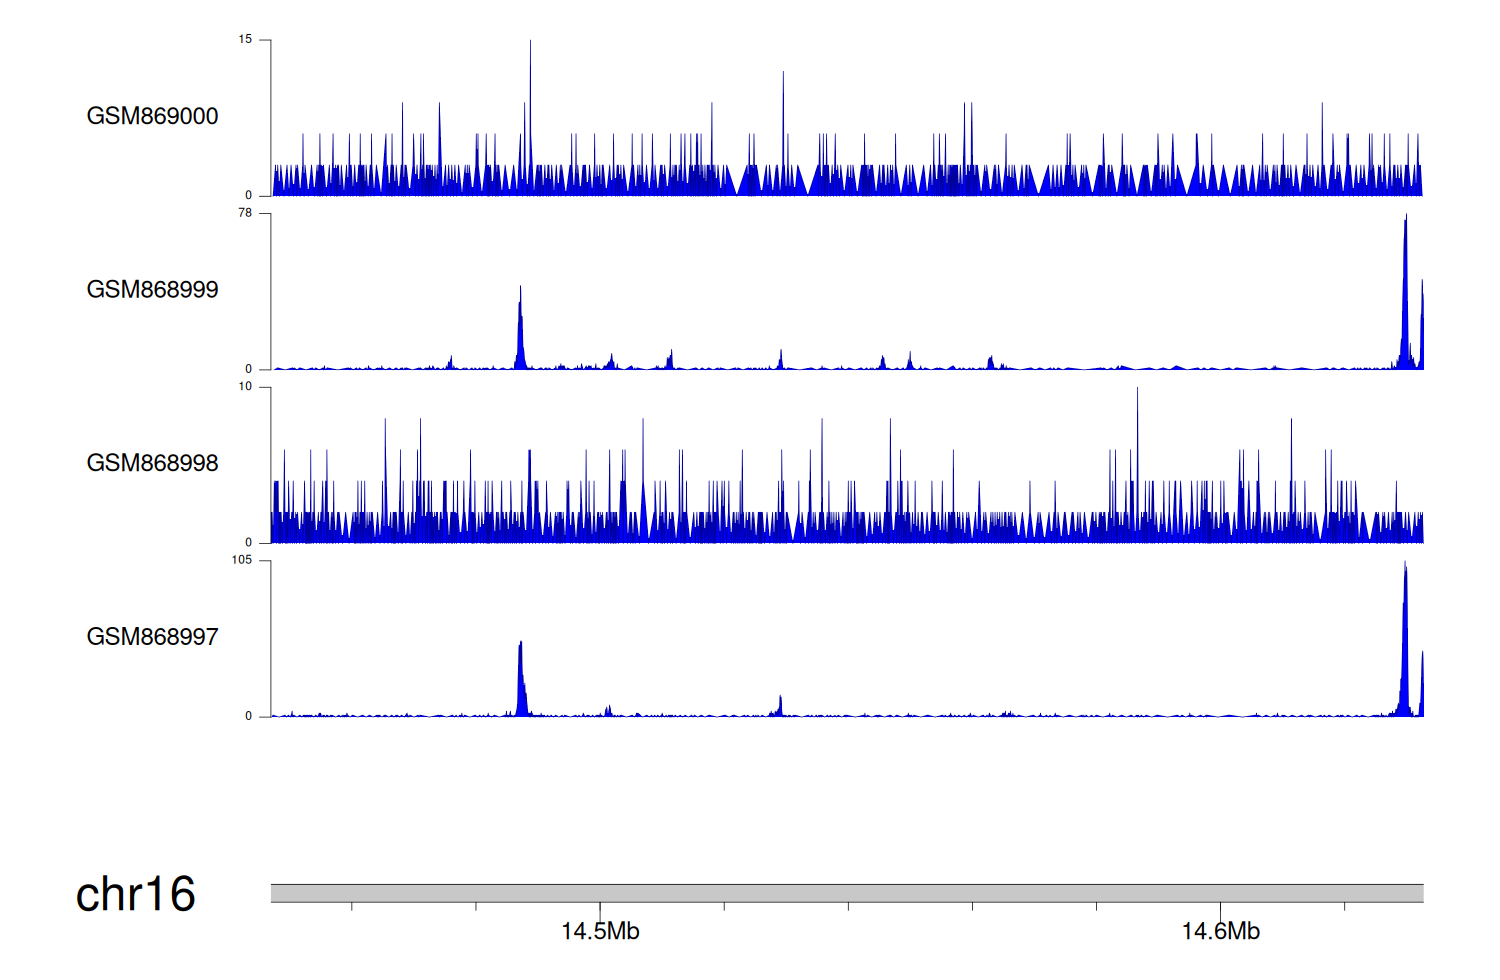Click the y-axis maximum value 10

click(x=245, y=387)
